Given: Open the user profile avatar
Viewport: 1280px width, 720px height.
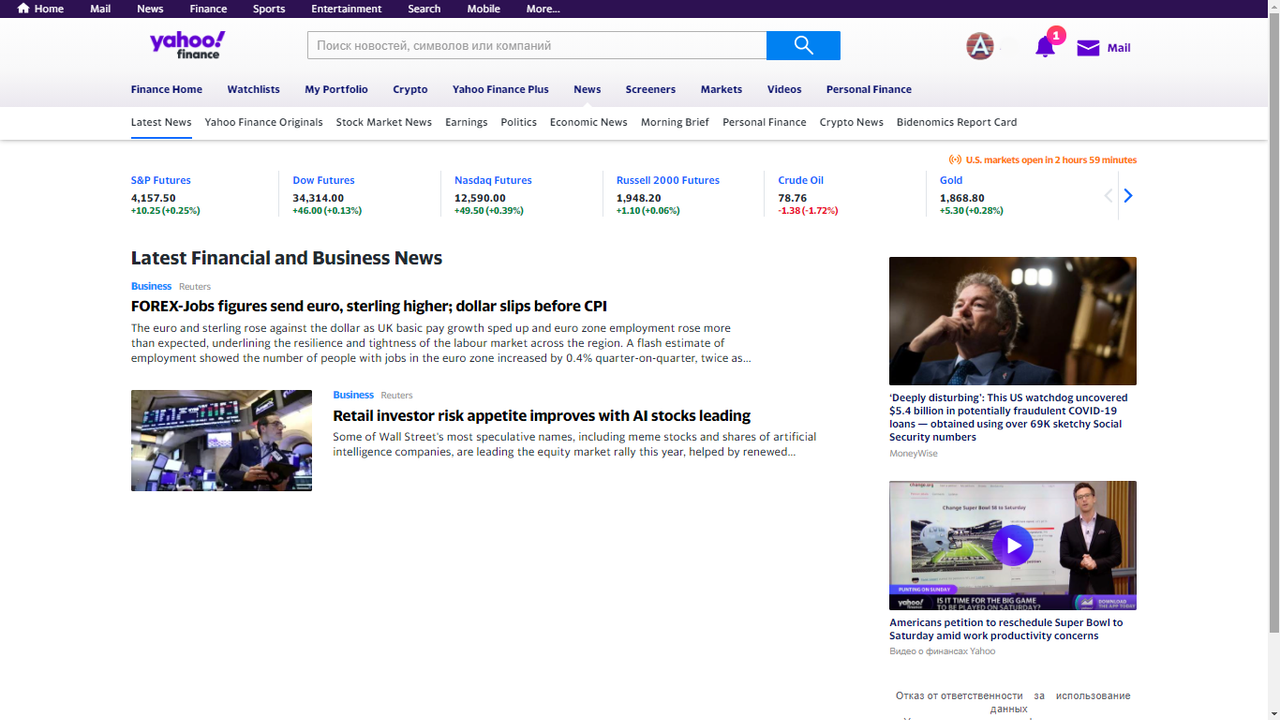Looking at the screenshot, I should click(980, 46).
